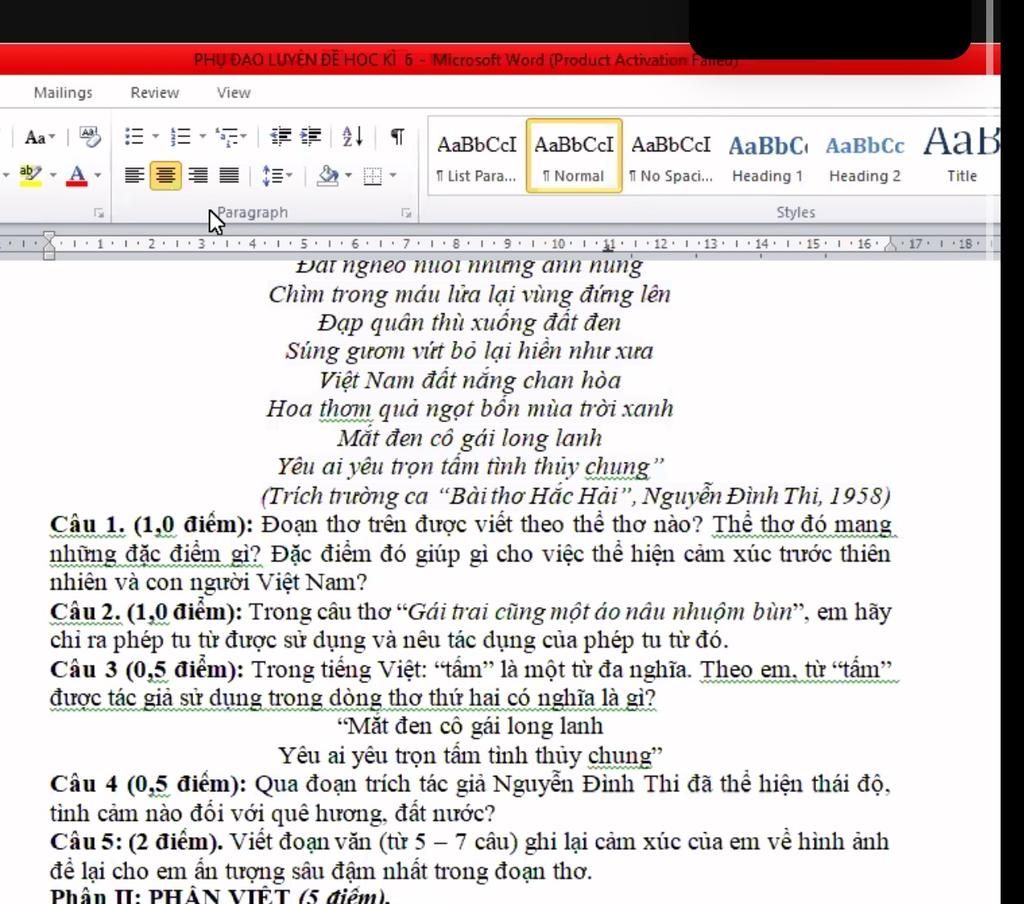Apply the List Paragraph style
The image size is (1024, 904).
click(x=477, y=157)
